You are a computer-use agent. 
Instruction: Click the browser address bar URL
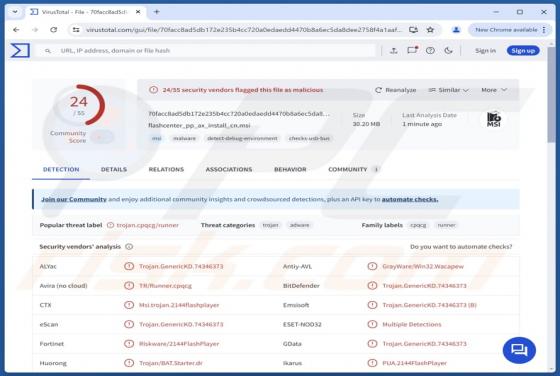coord(244,30)
